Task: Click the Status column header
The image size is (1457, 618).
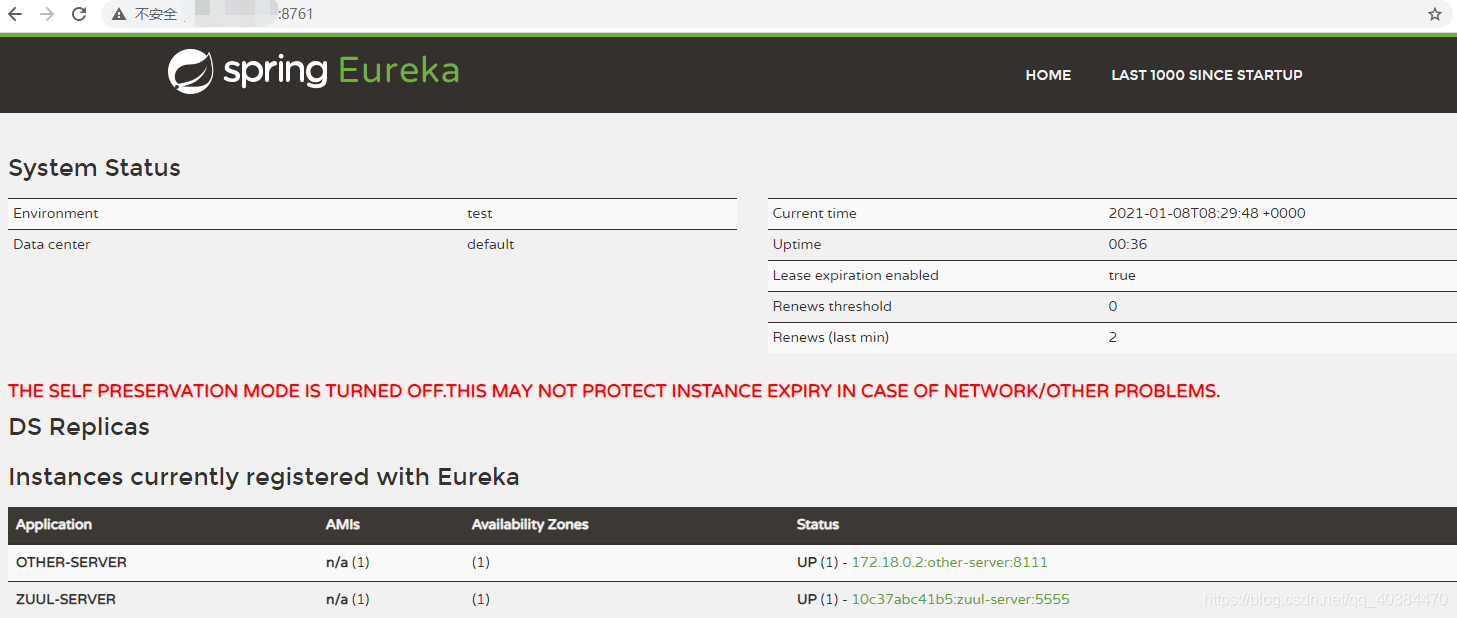Action: pyautogui.click(x=818, y=525)
